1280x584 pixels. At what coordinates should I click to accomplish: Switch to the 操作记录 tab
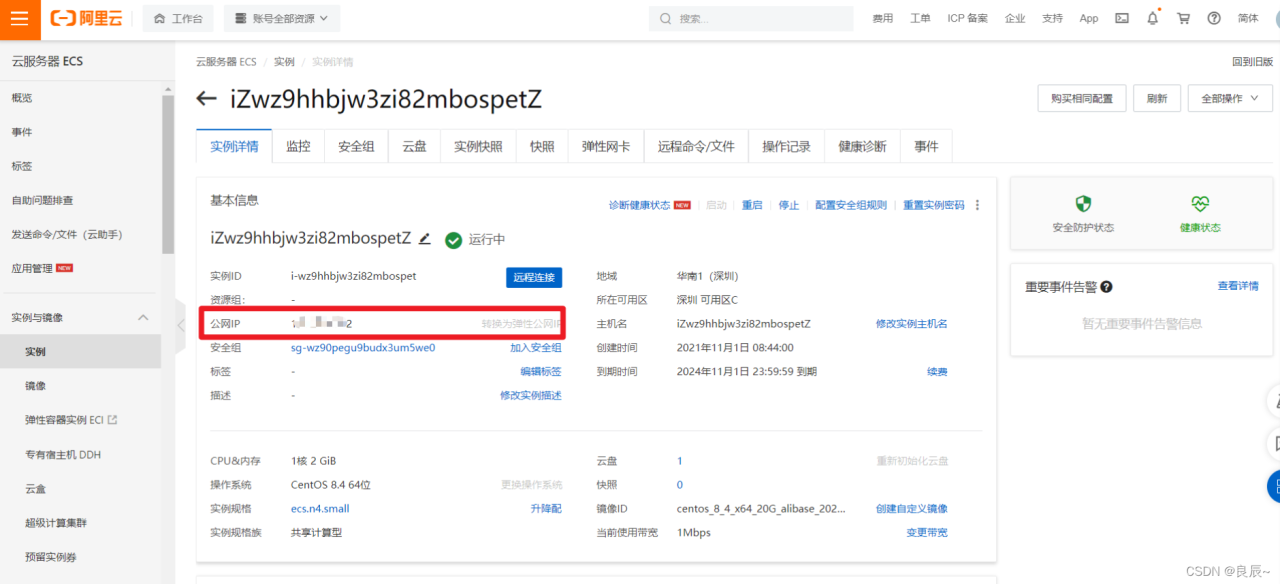(786, 146)
